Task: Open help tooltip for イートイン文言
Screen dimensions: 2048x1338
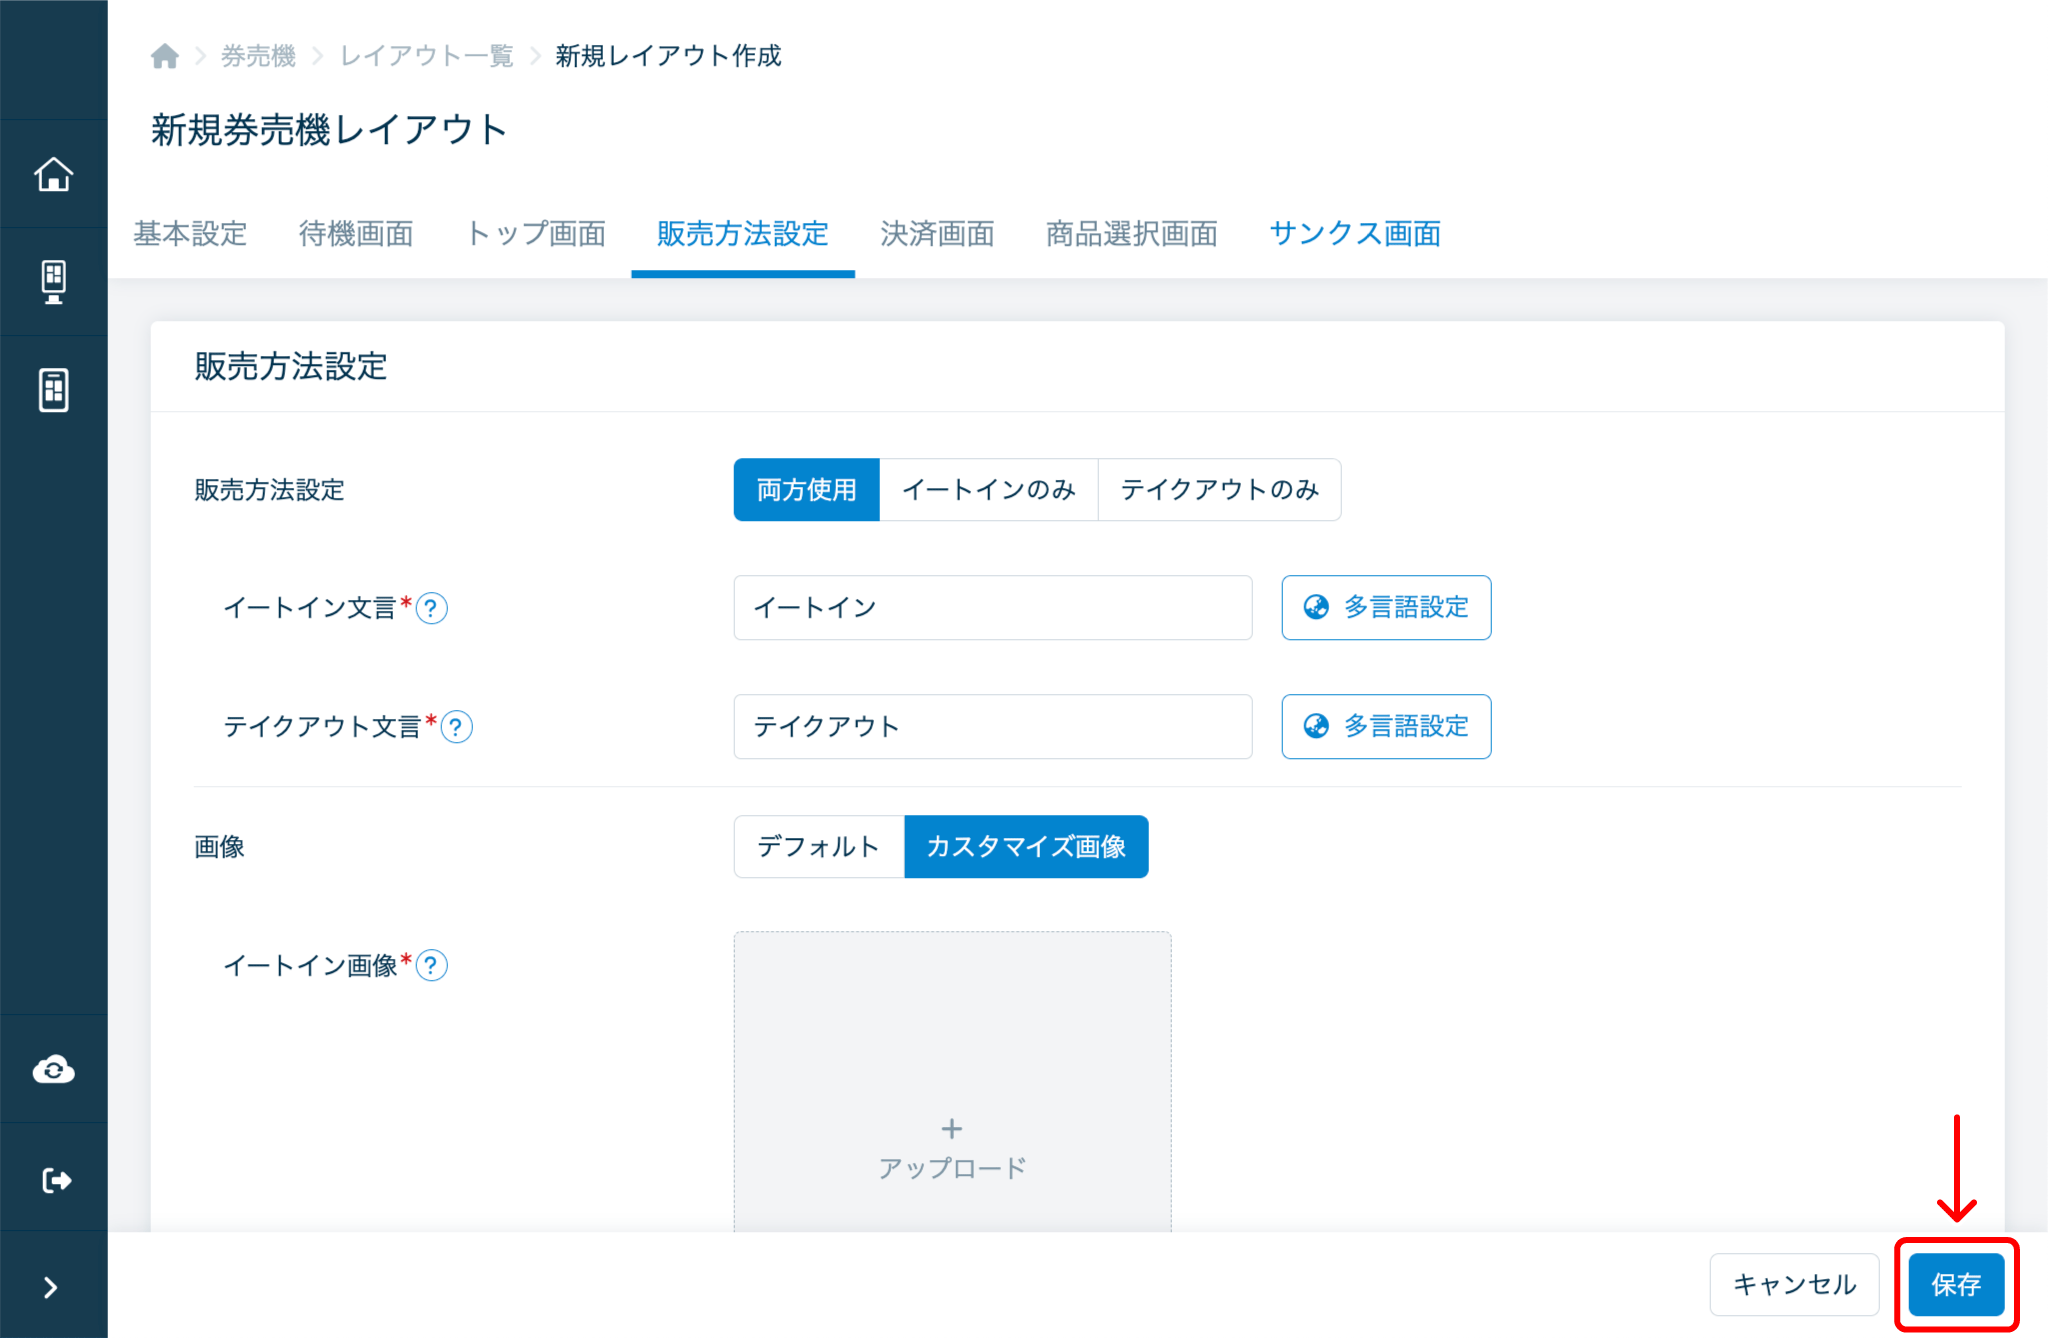Action: click(x=432, y=608)
